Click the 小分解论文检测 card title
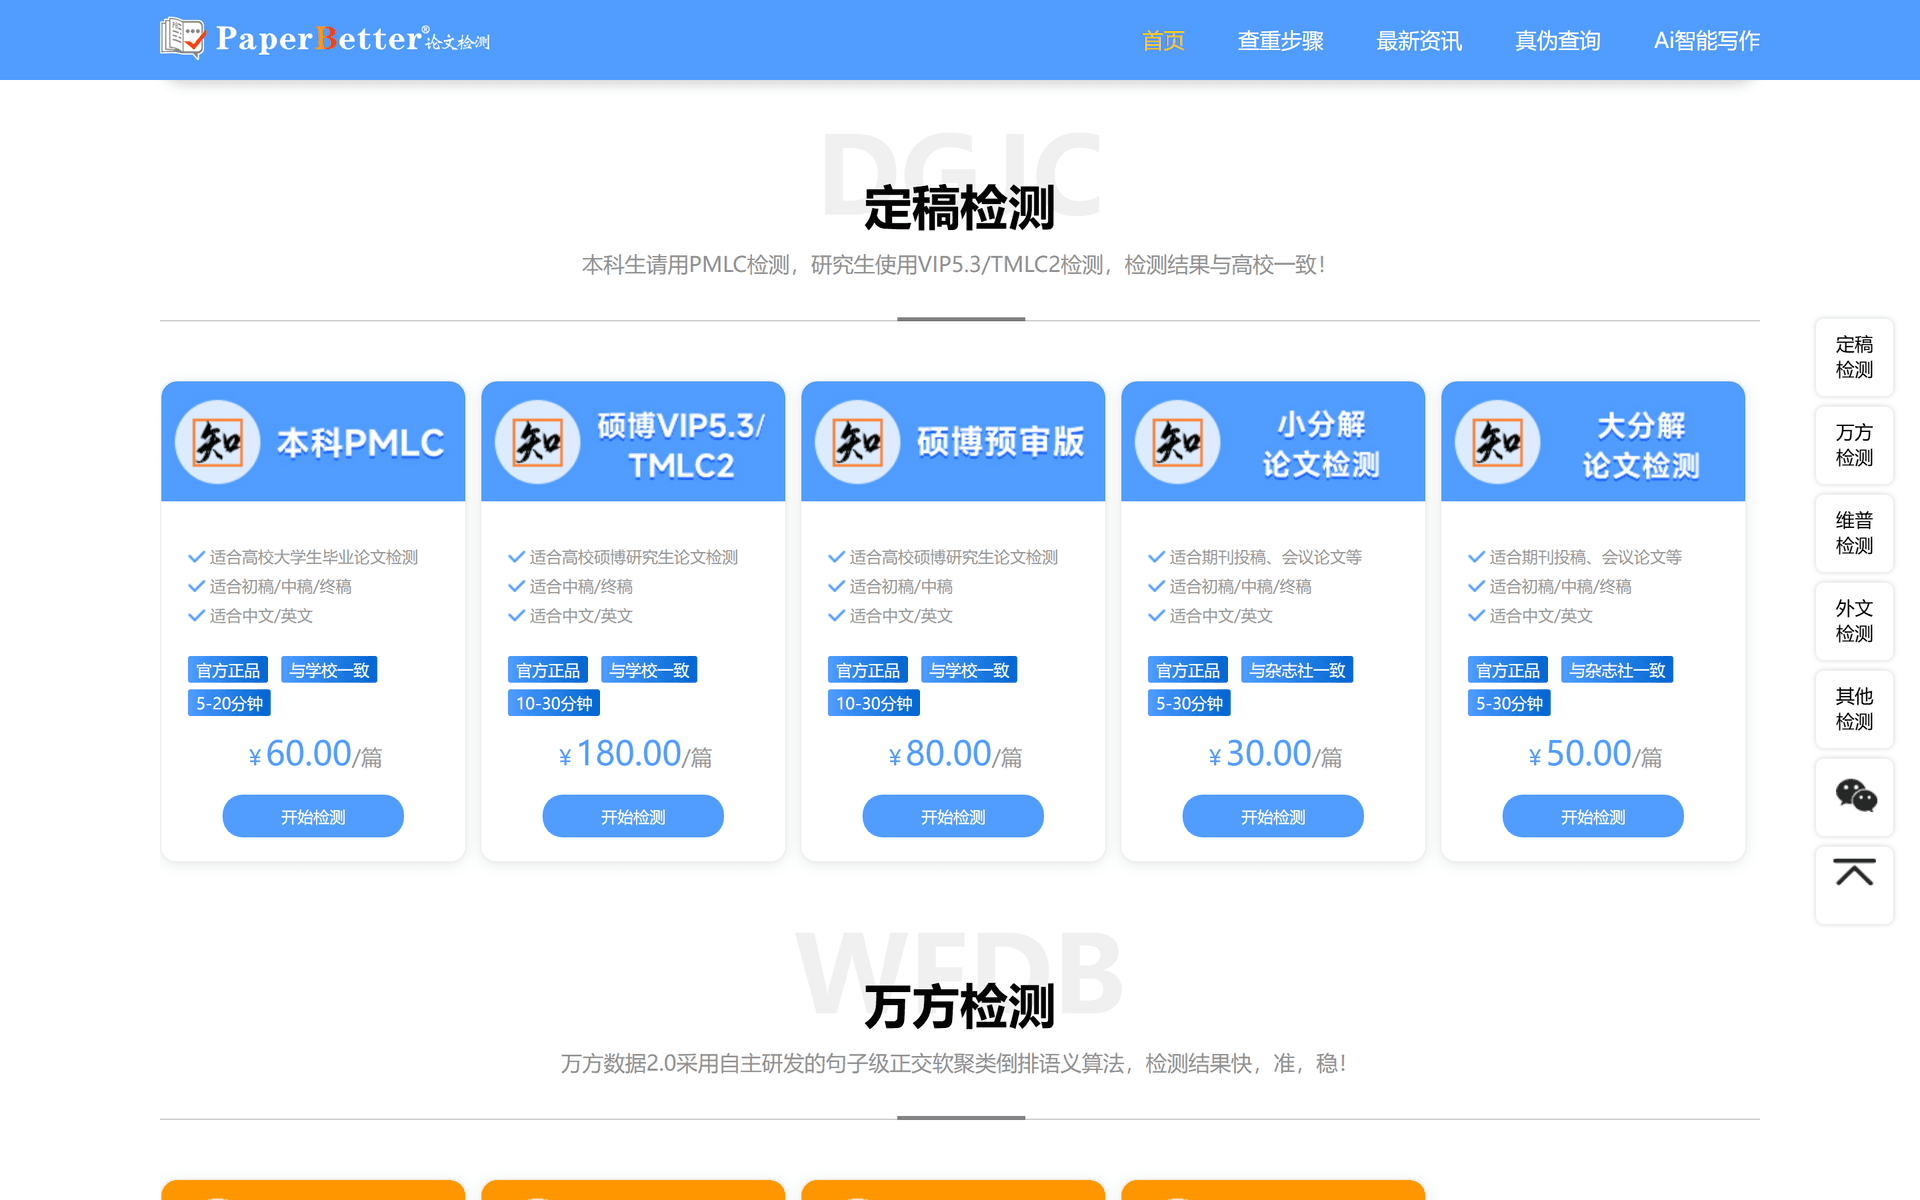Image resolution: width=1920 pixels, height=1200 pixels. pos(1321,445)
